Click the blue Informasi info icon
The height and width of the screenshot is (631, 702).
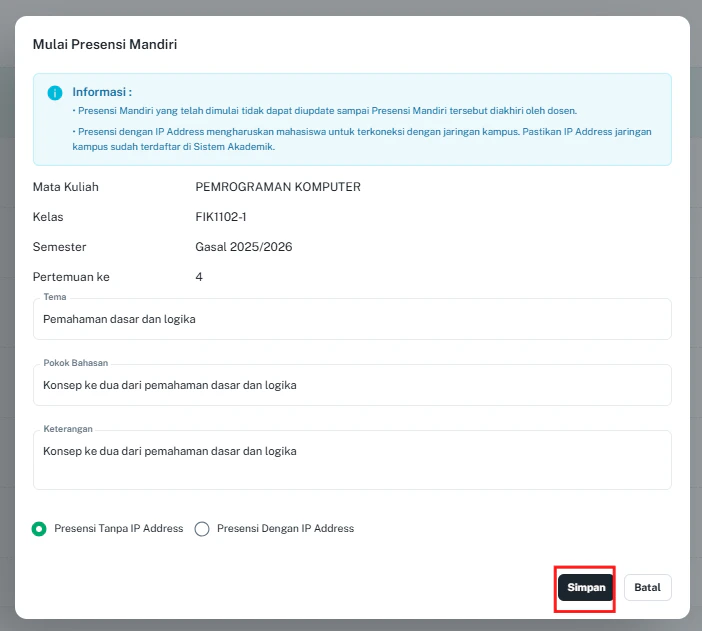55,93
